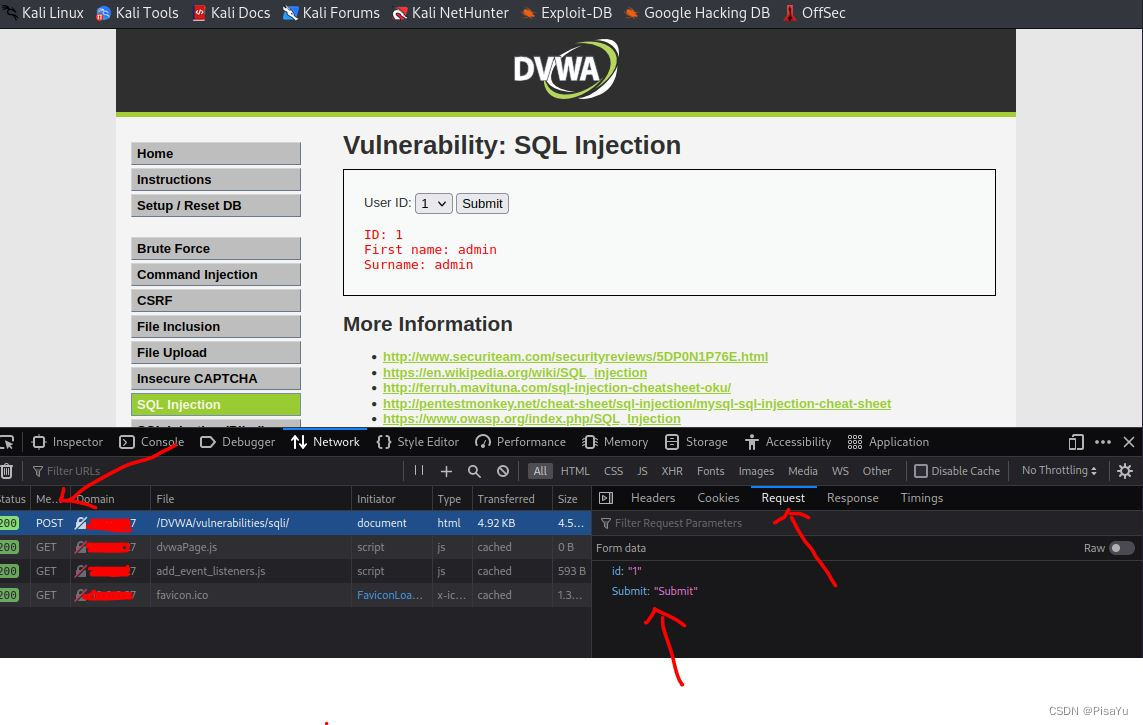Filter requests by Other type
Viewport: 1143px width, 725px height.
[877, 471]
